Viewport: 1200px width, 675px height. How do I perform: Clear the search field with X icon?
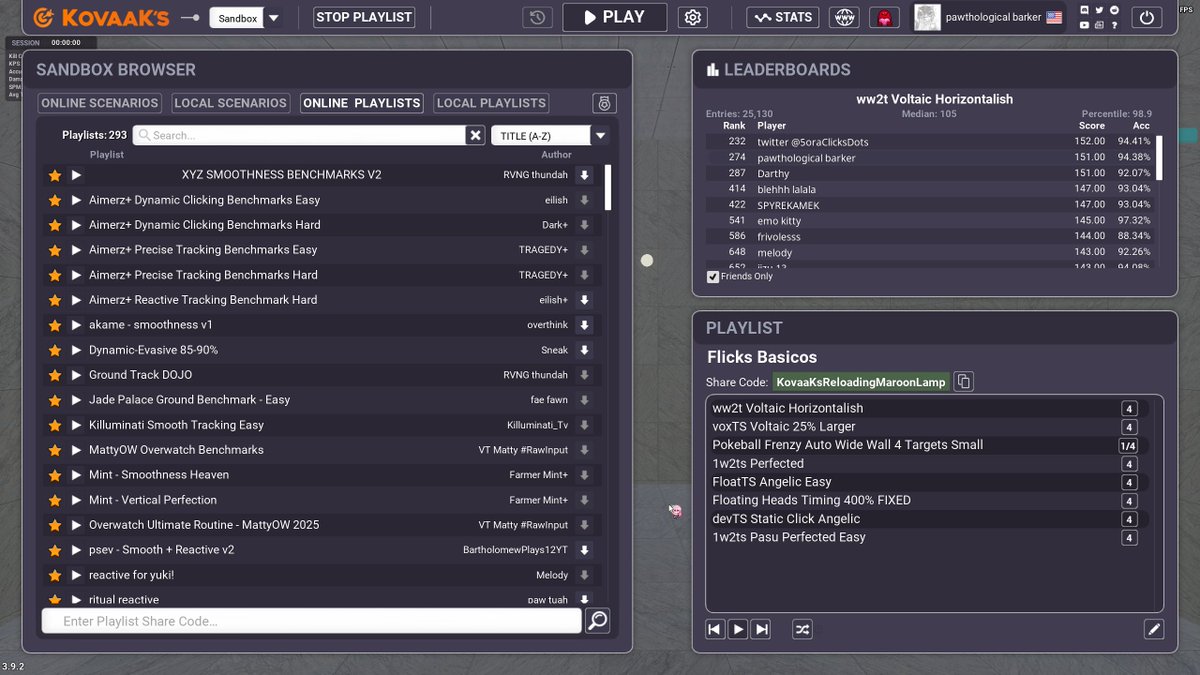(475, 135)
